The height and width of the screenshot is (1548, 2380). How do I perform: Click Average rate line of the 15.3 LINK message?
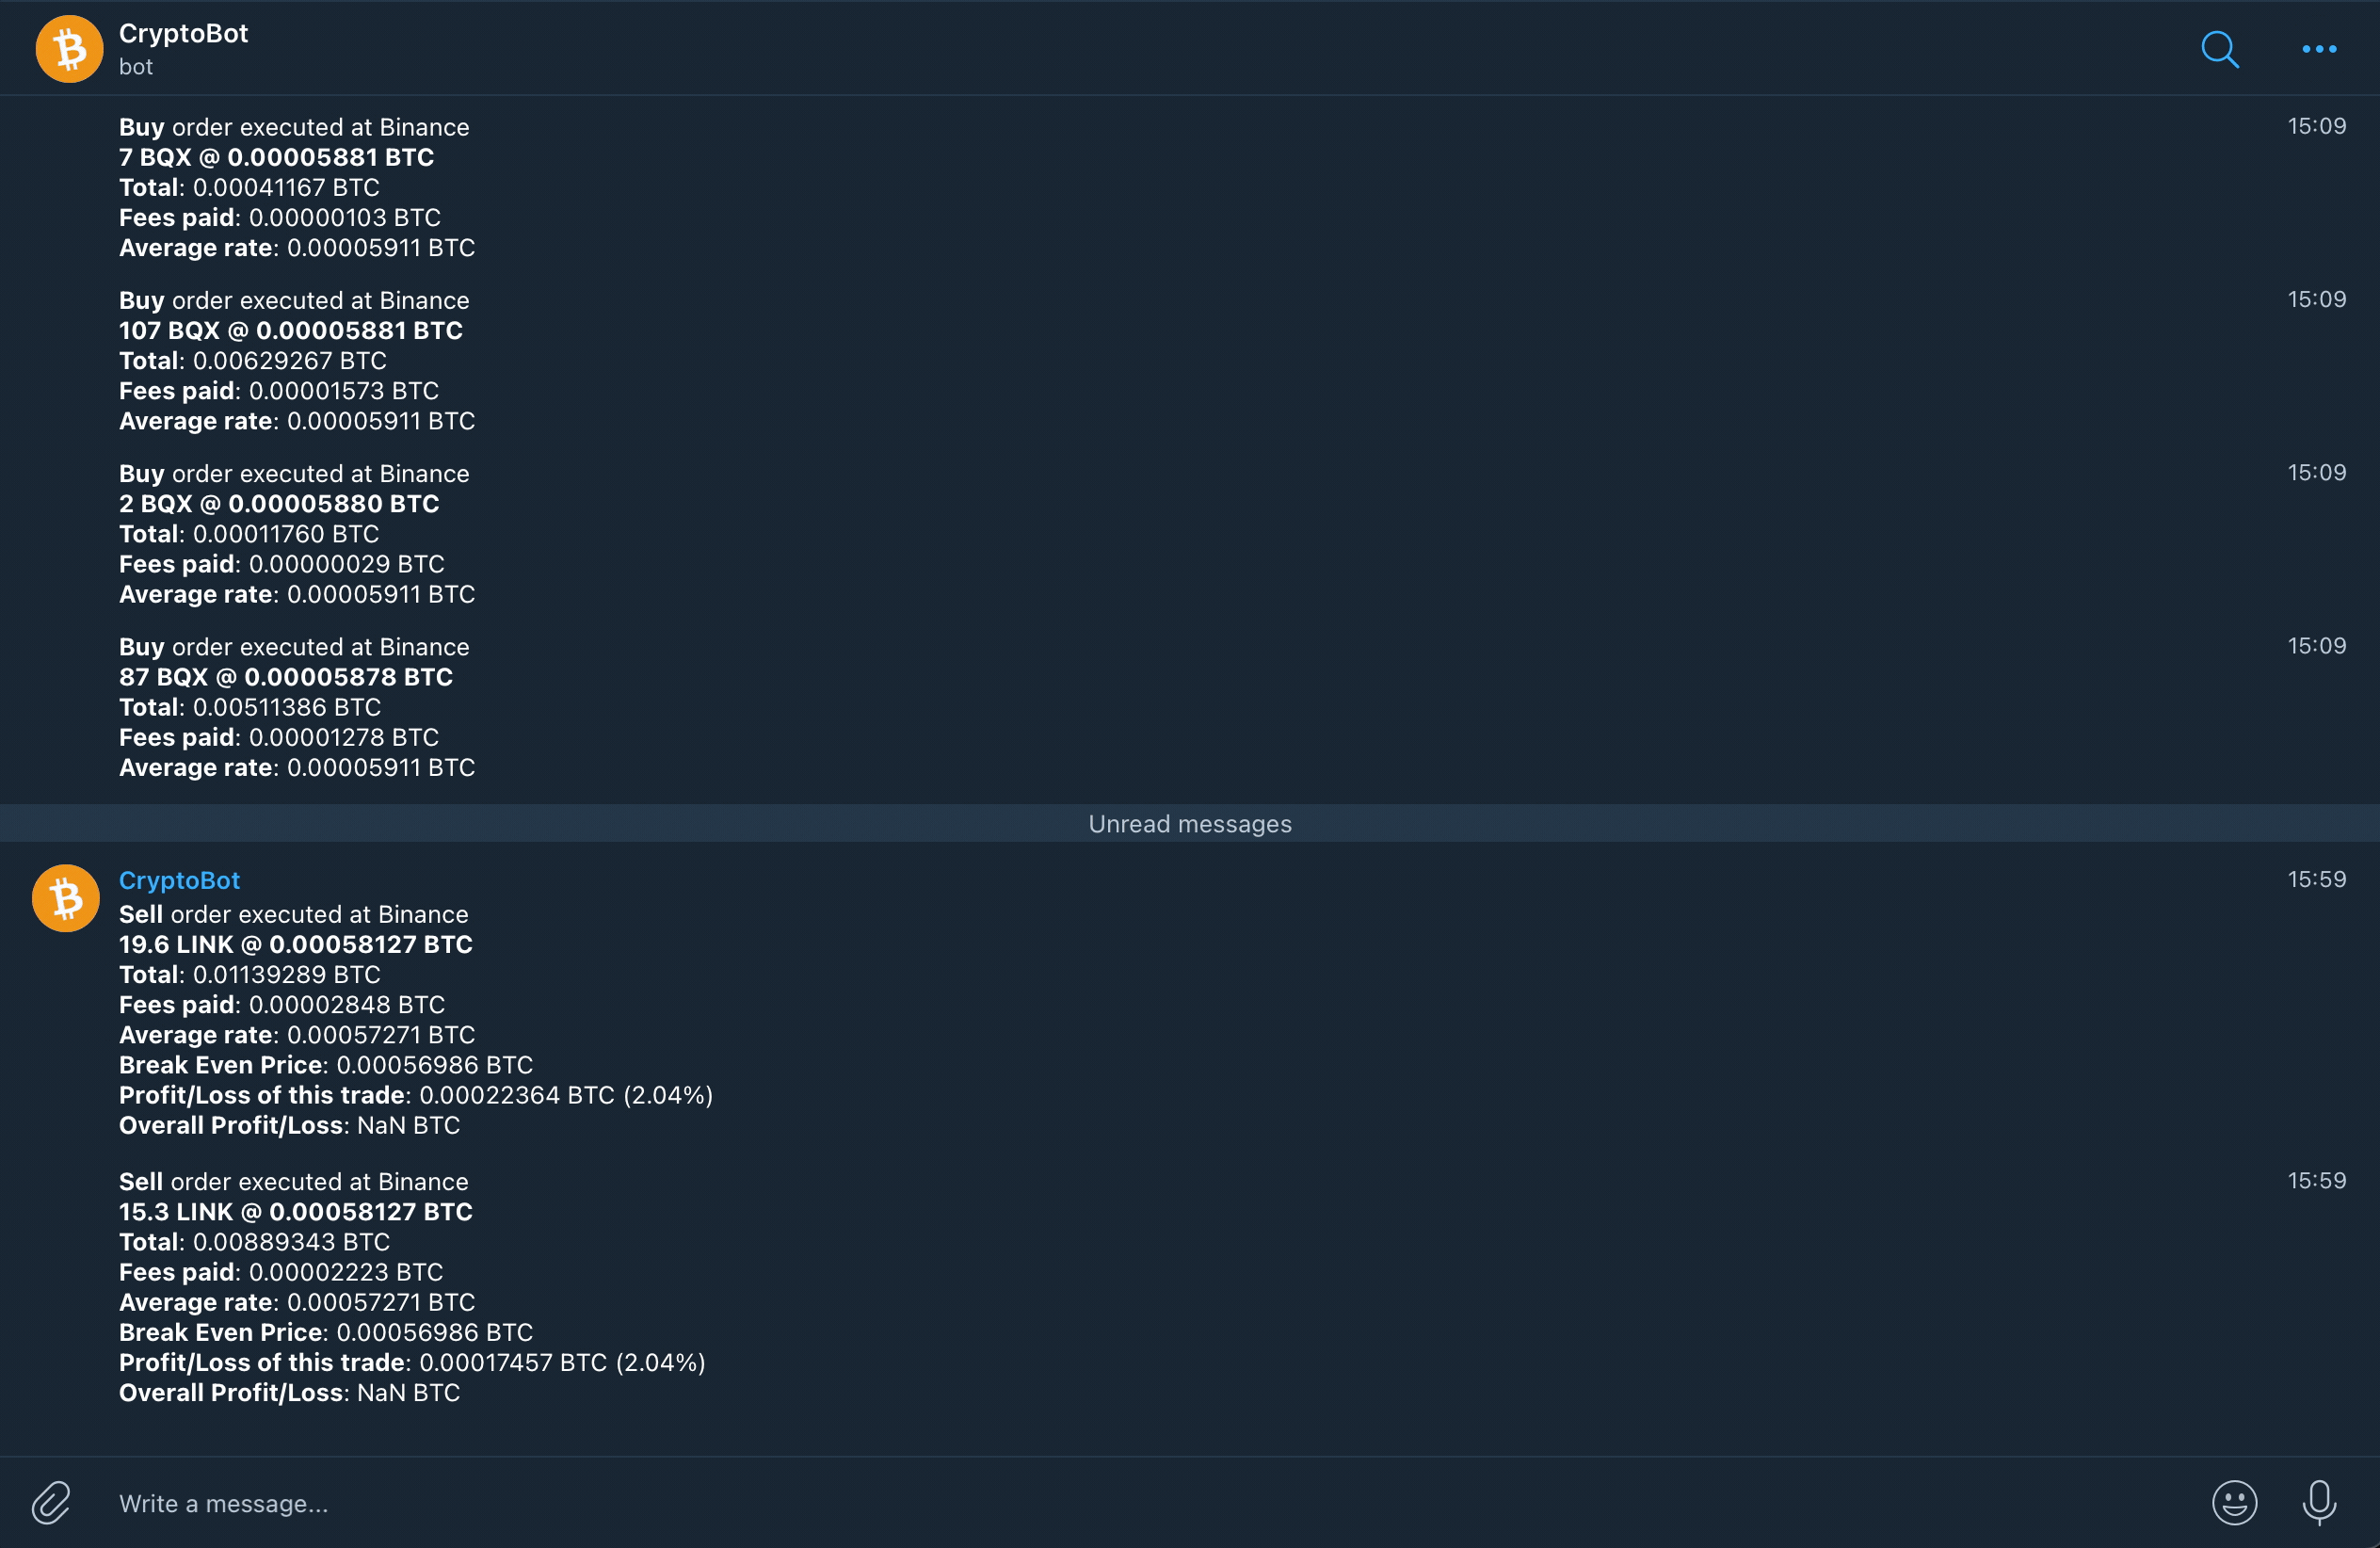297,1301
